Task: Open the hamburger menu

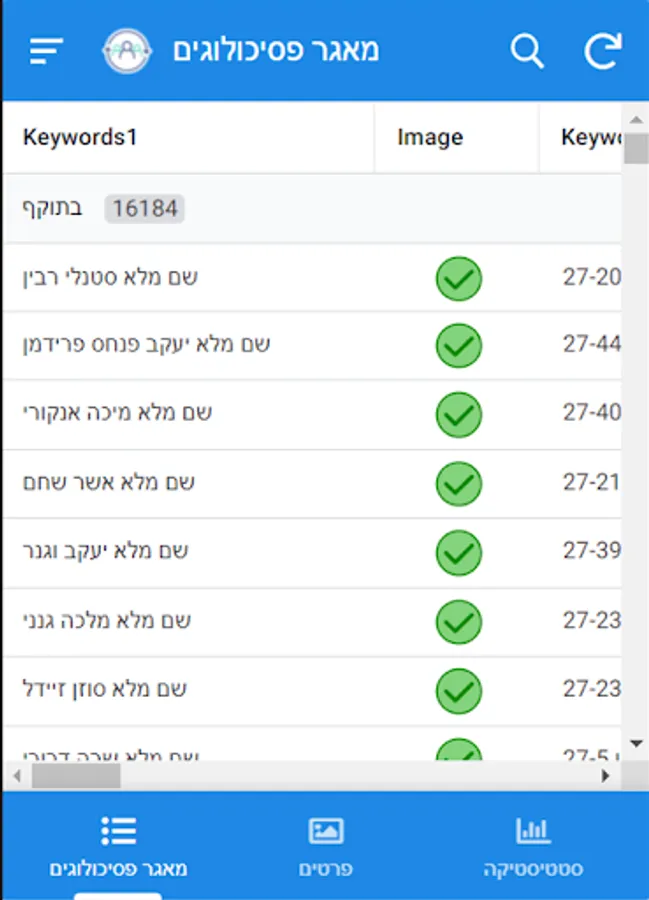Action: tap(47, 50)
